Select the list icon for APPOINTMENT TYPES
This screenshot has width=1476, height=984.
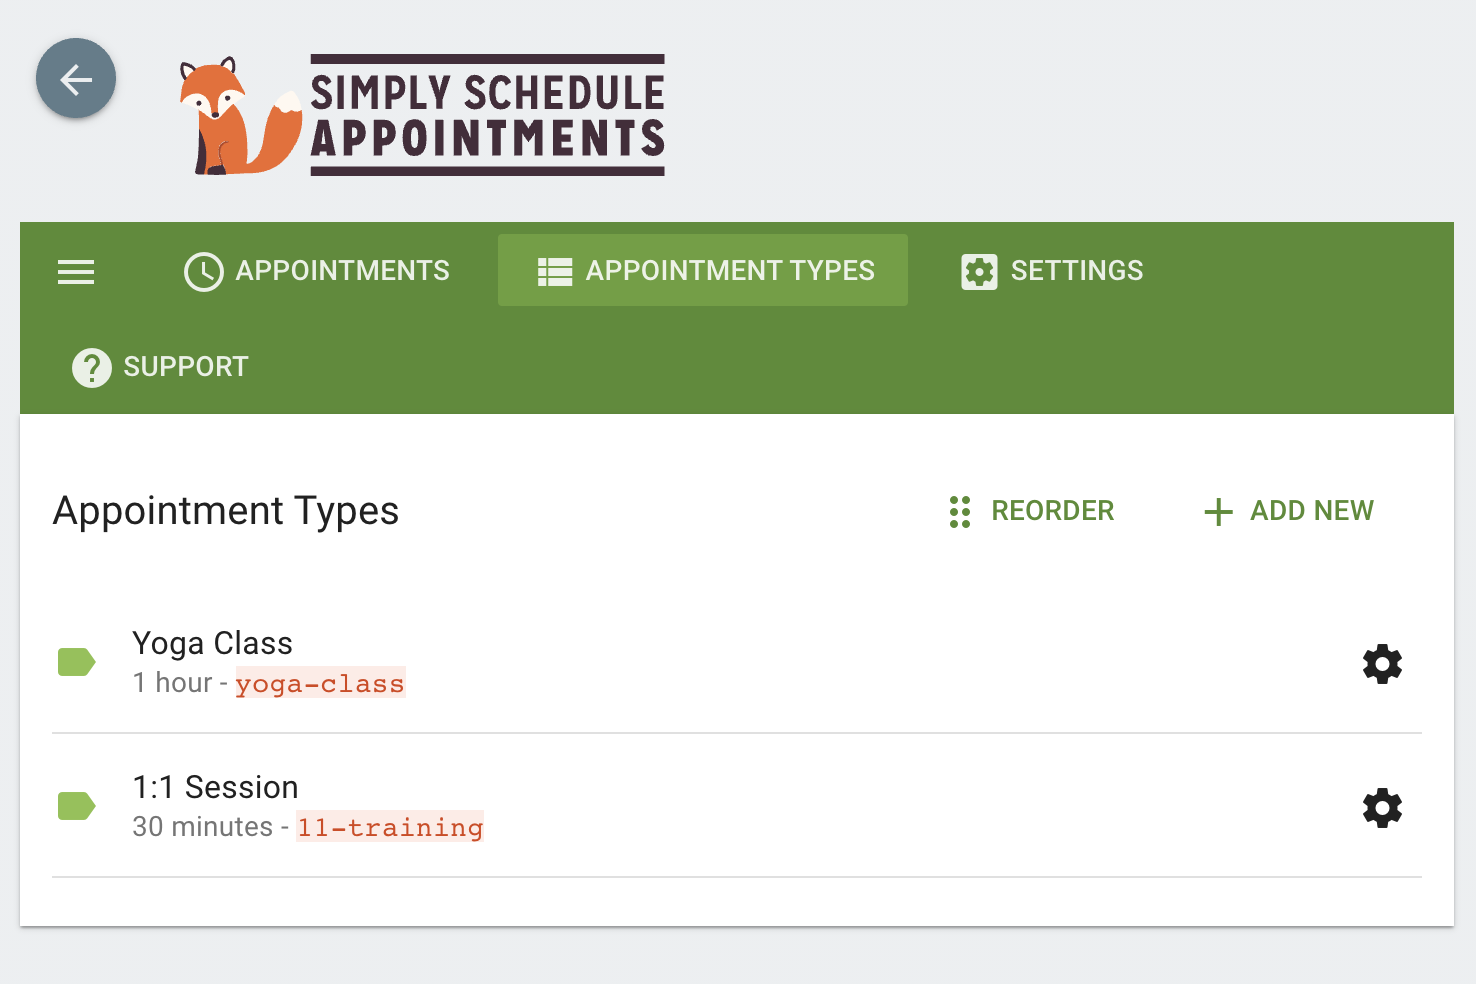point(553,270)
